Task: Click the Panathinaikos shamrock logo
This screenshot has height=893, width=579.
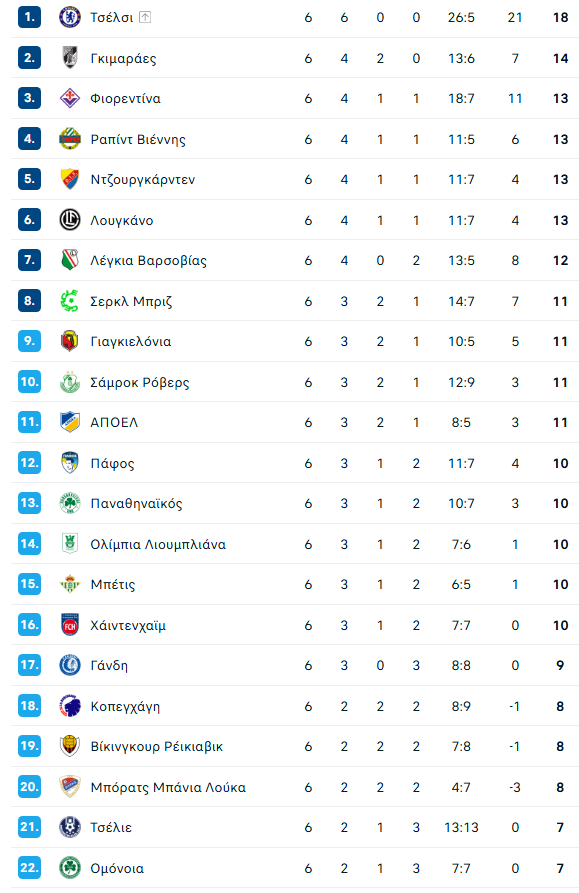Action: (69, 503)
